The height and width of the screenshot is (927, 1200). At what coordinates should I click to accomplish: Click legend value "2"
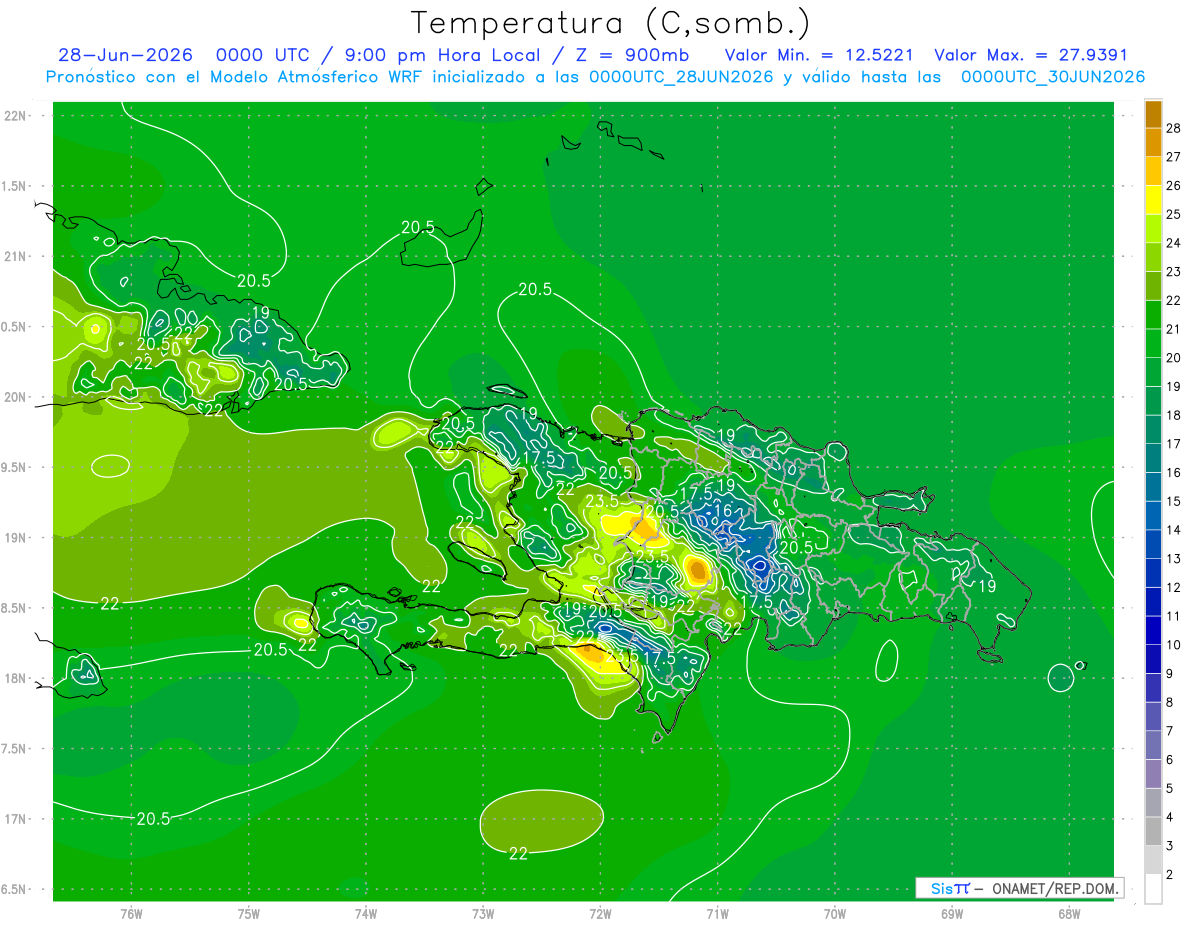(1170, 875)
